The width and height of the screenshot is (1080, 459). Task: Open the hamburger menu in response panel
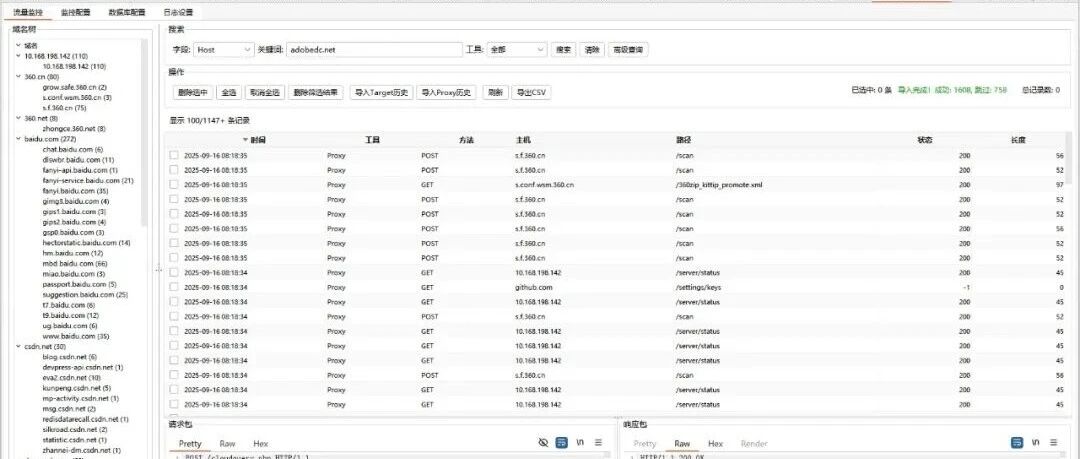(x=1054, y=442)
